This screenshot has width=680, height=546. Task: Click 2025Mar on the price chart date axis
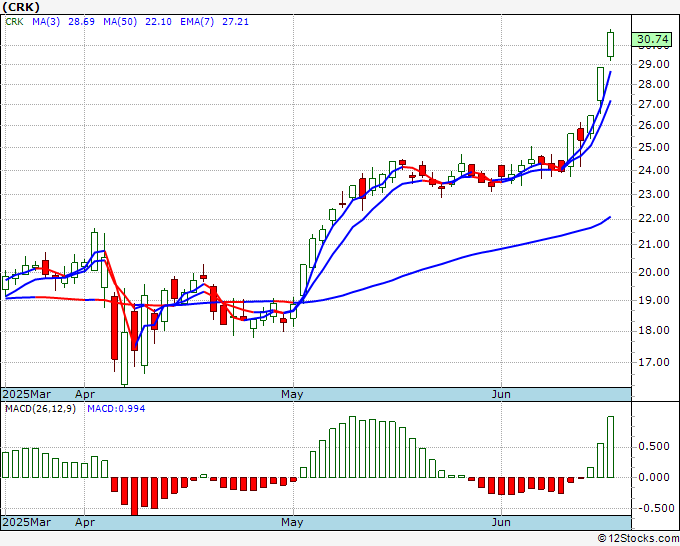(27, 394)
